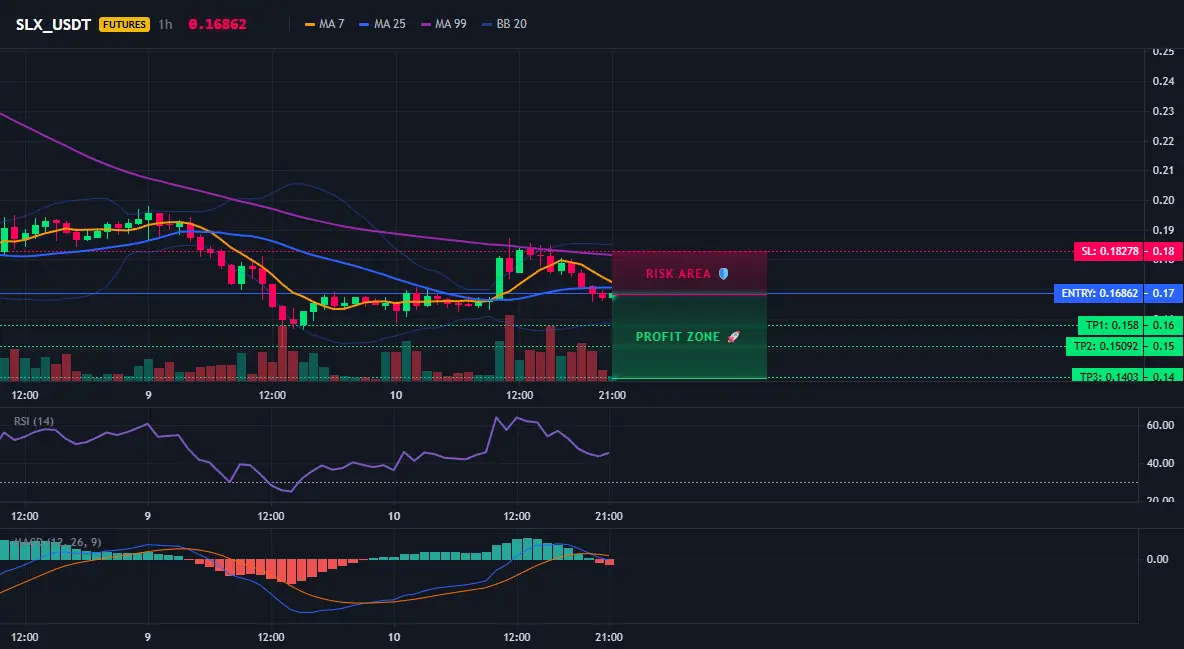Click the 9 date label under price chart

pos(148,395)
